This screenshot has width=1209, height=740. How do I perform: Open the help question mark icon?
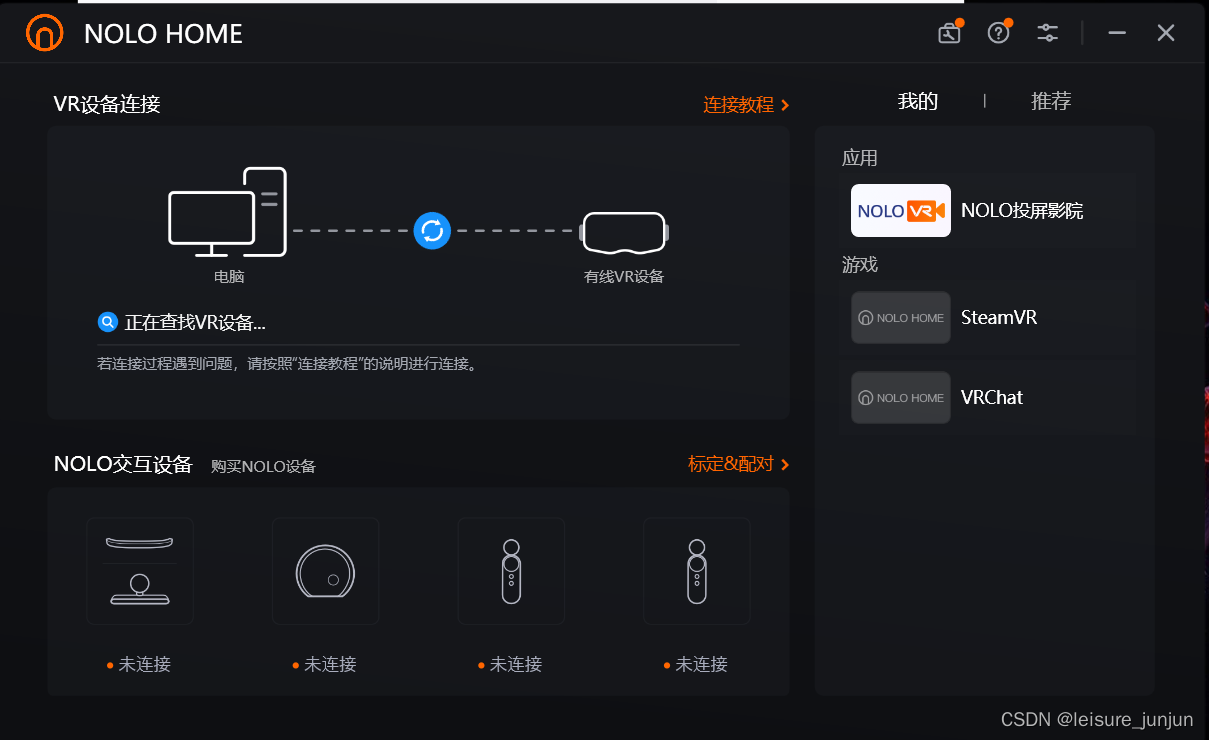[x=998, y=33]
